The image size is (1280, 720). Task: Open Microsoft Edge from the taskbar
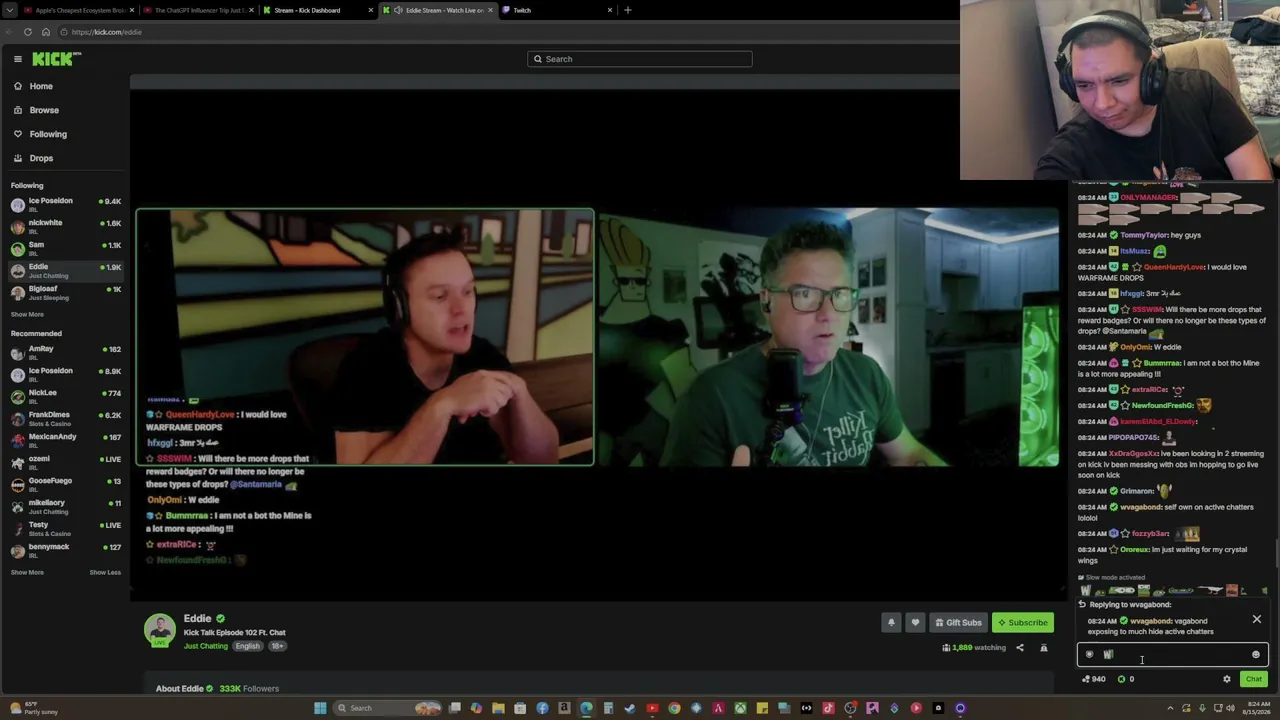(586, 708)
